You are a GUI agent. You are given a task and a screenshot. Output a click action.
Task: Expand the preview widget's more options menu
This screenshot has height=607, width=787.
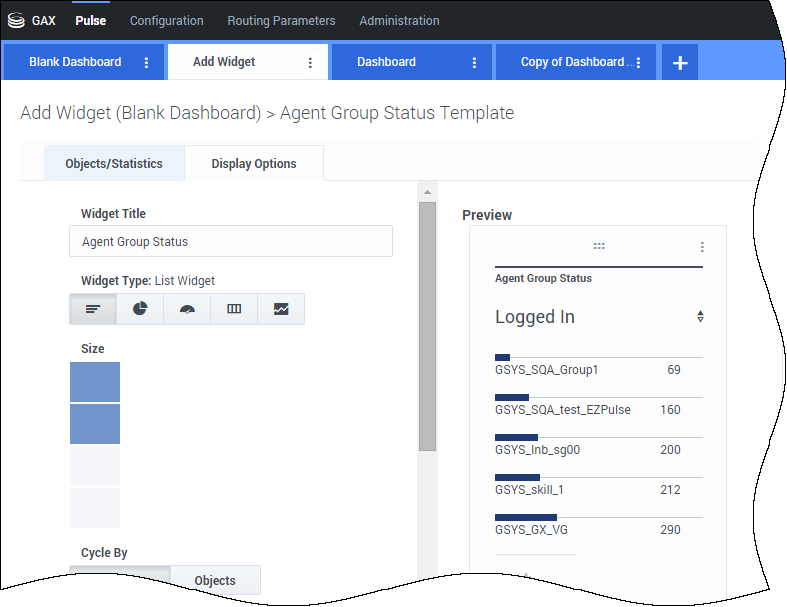702,246
